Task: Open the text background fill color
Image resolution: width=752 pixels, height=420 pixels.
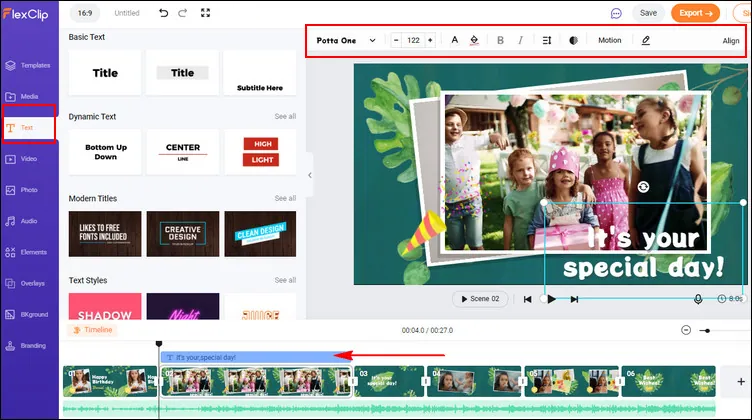Action: [x=474, y=40]
